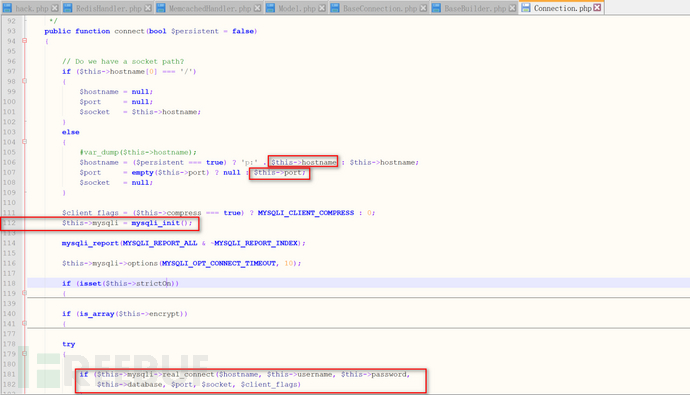Click the save-state icon on BaseBuilder.php tab
Viewport: 690px width, 395px height.
436,8
